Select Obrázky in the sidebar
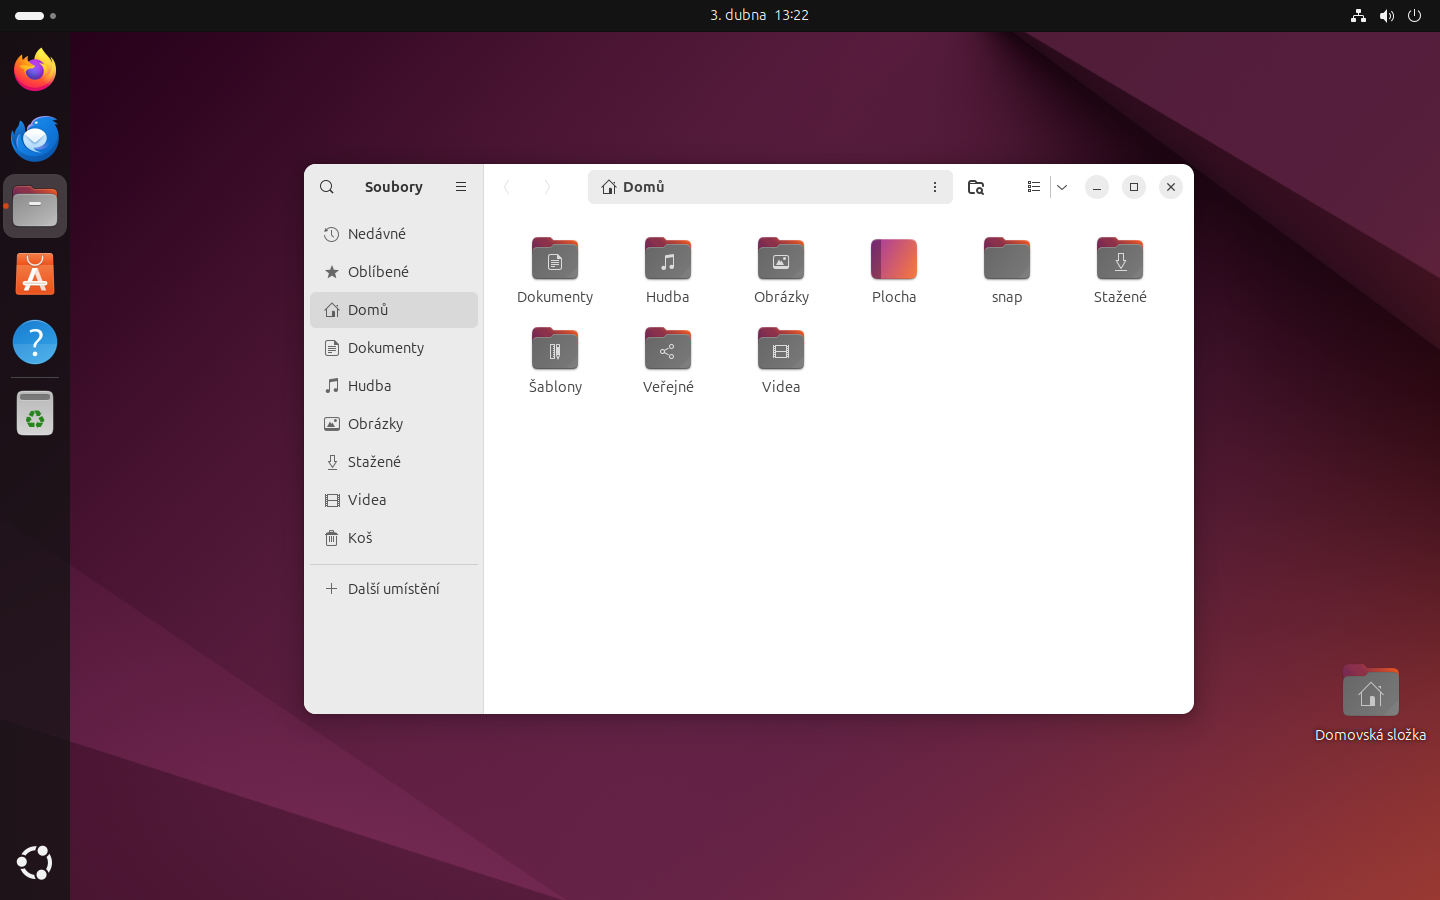The width and height of the screenshot is (1440, 900). tap(375, 424)
